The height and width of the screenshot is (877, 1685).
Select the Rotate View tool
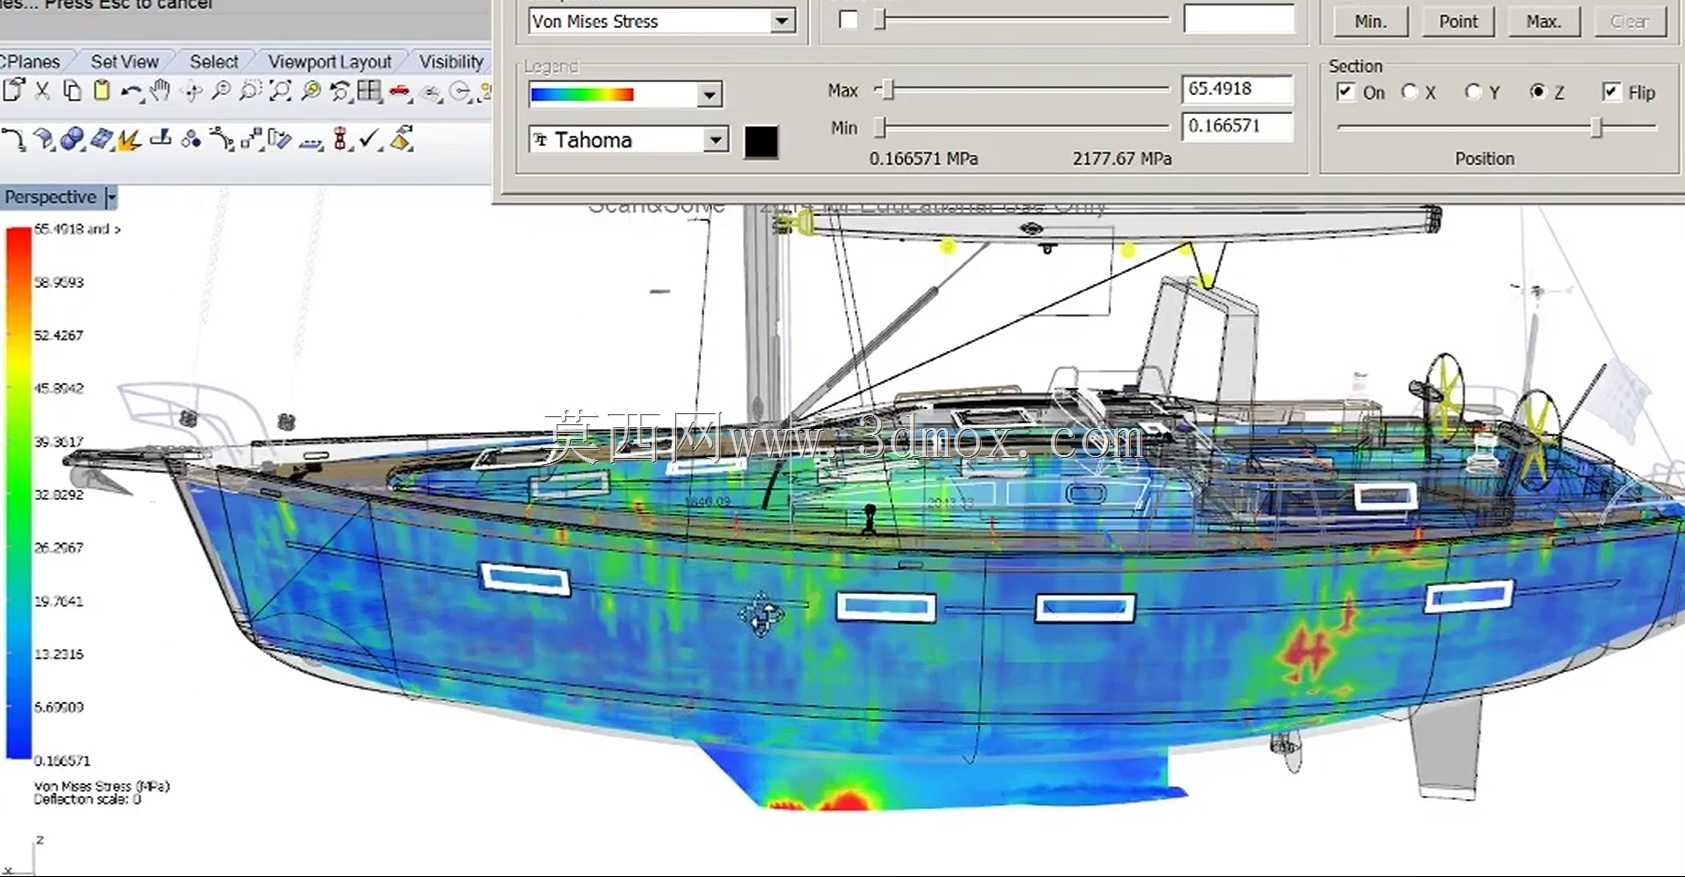pos(192,92)
